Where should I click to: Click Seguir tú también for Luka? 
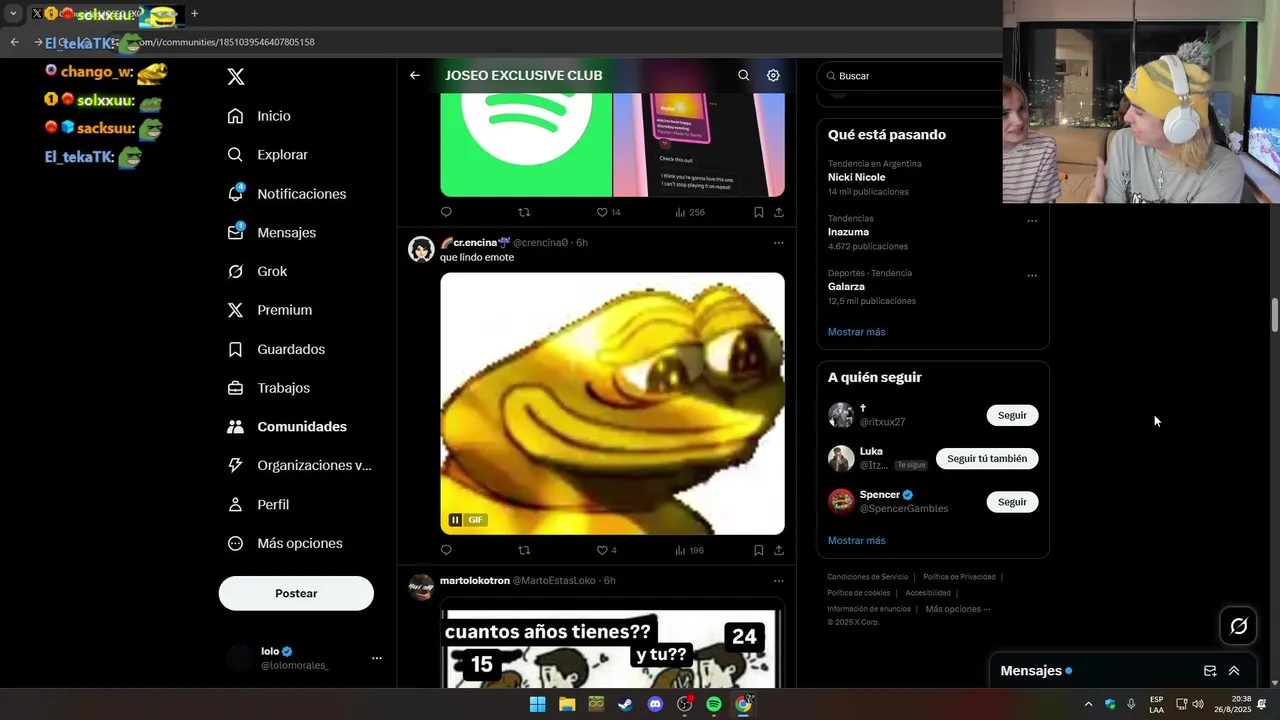[987, 459]
